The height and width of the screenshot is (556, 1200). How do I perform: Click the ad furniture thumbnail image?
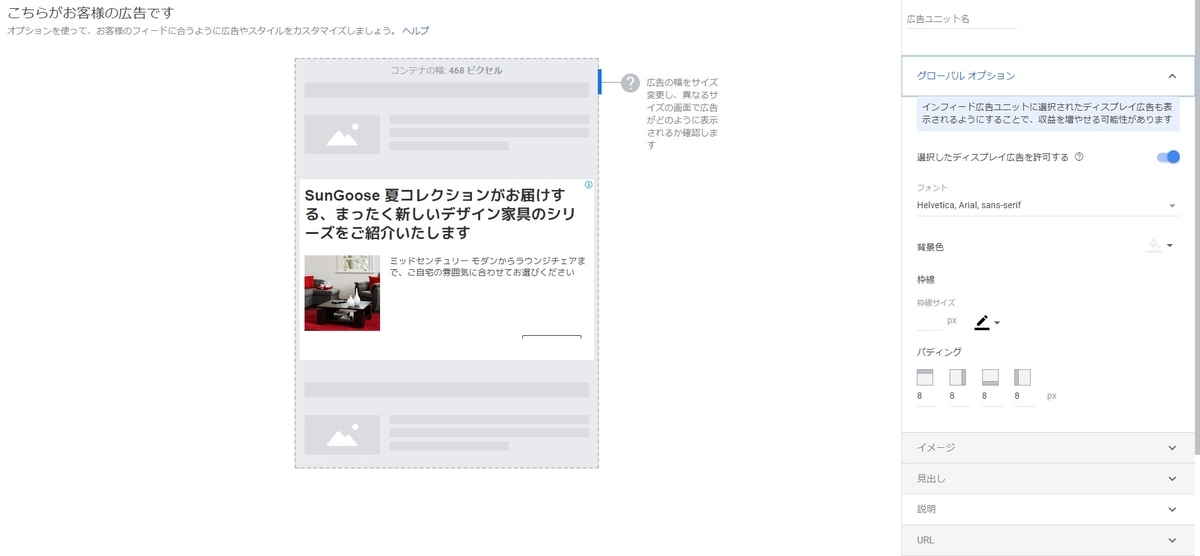pos(342,293)
